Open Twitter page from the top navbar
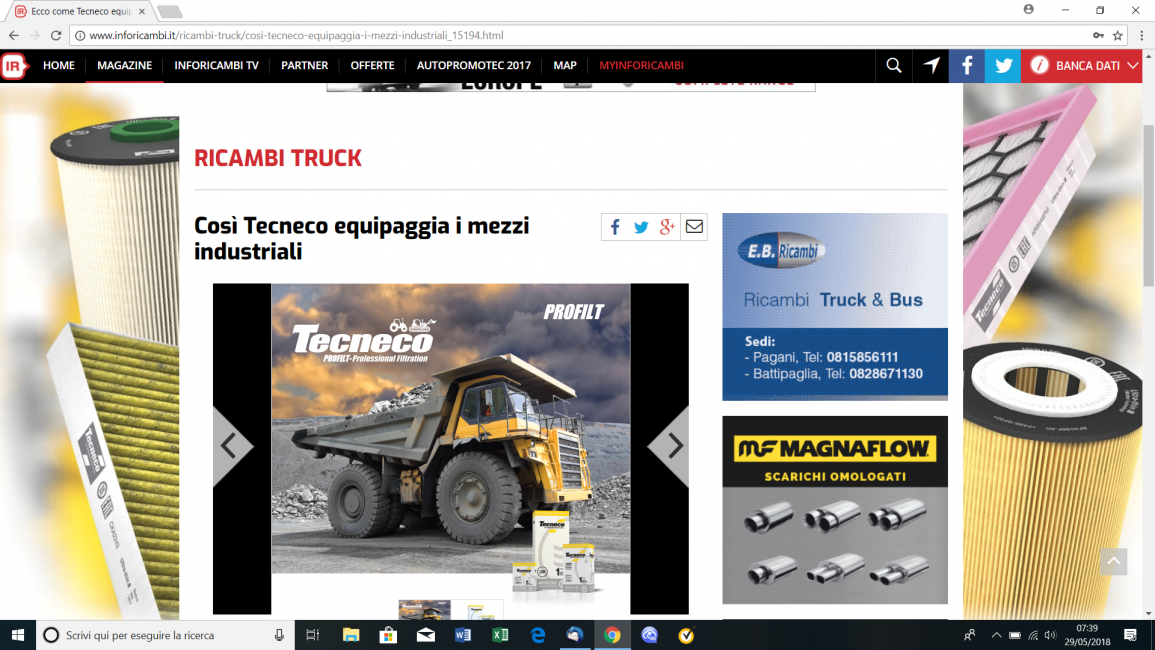The height and width of the screenshot is (650, 1155). point(1003,66)
